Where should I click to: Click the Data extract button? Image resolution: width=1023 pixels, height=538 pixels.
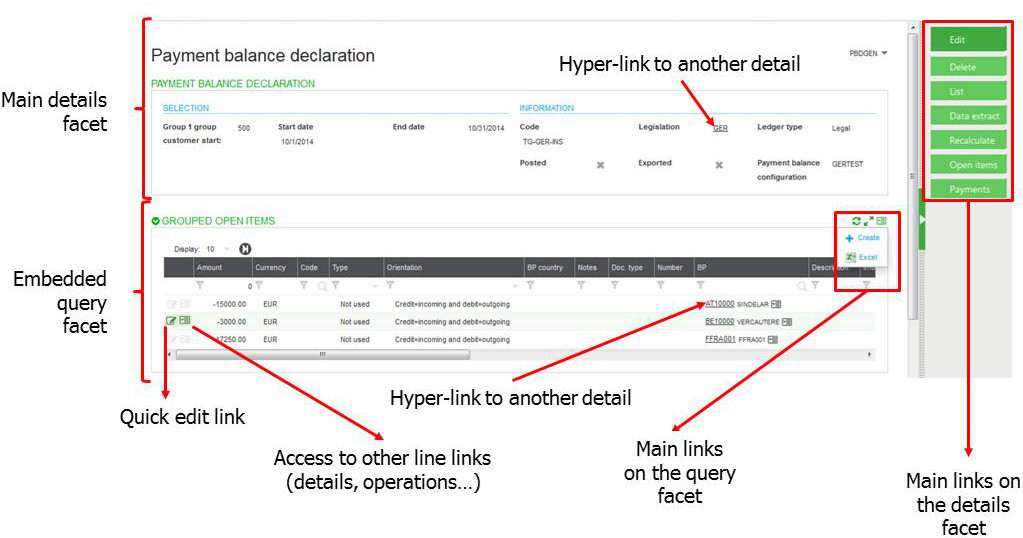[967, 116]
